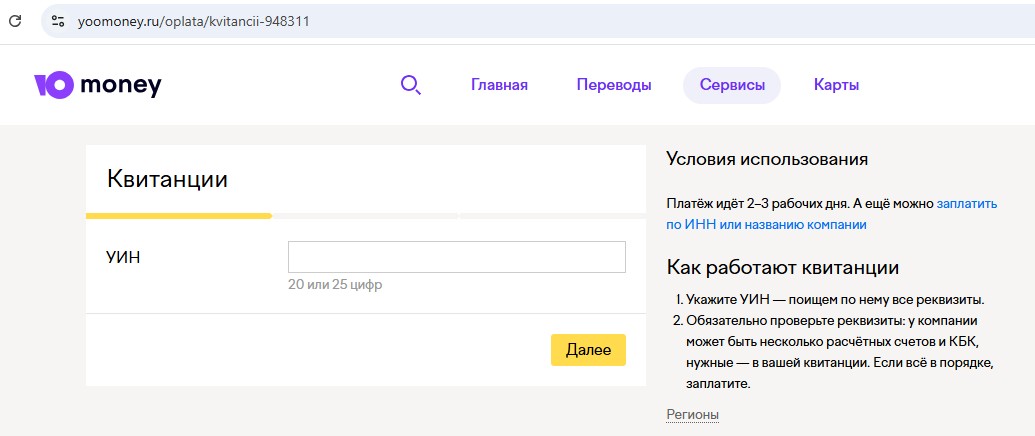1035x436 pixels.
Task: Follow the заплатить по ИНН link
Action: 966,204
